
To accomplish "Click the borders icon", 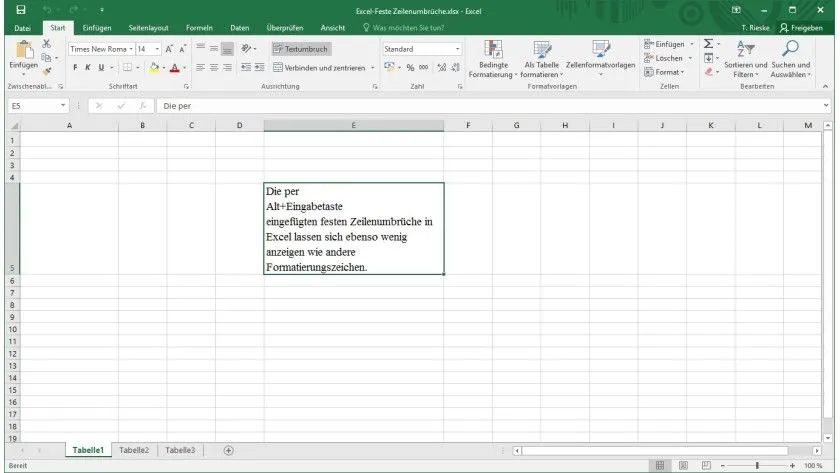I will pyautogui.click(x=128, y=67).
